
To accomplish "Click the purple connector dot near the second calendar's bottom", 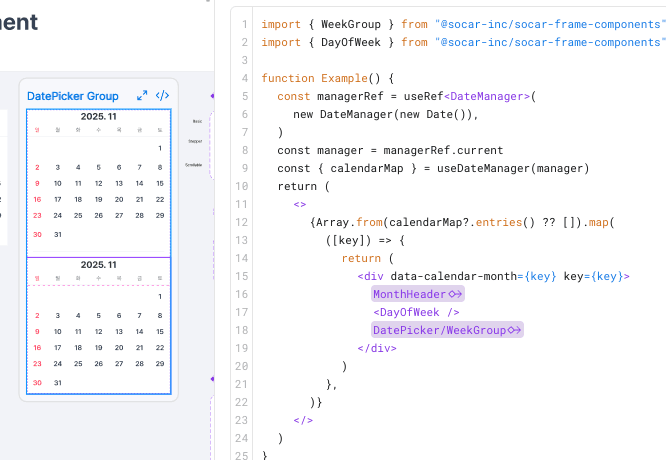I will click(212, 379).
